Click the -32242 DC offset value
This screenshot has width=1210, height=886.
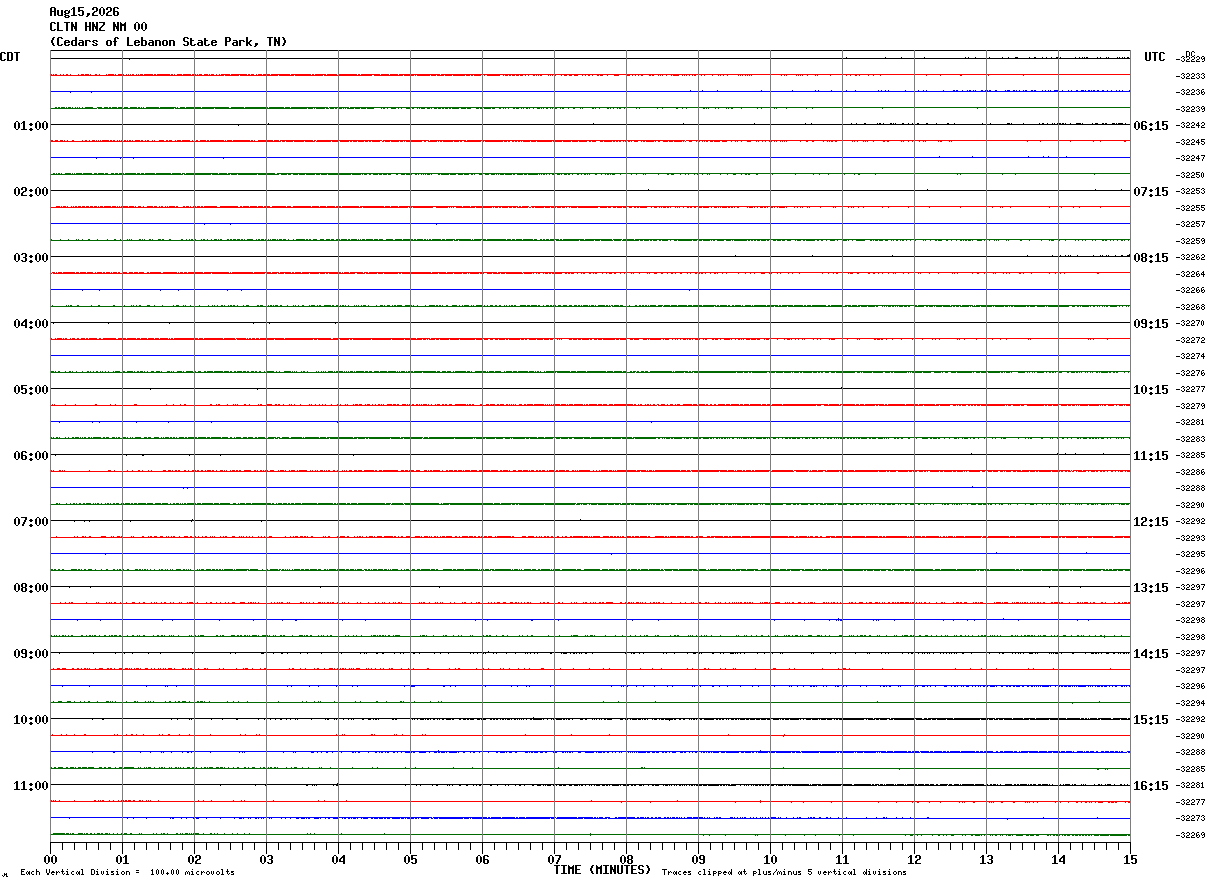click(1191, 126)
